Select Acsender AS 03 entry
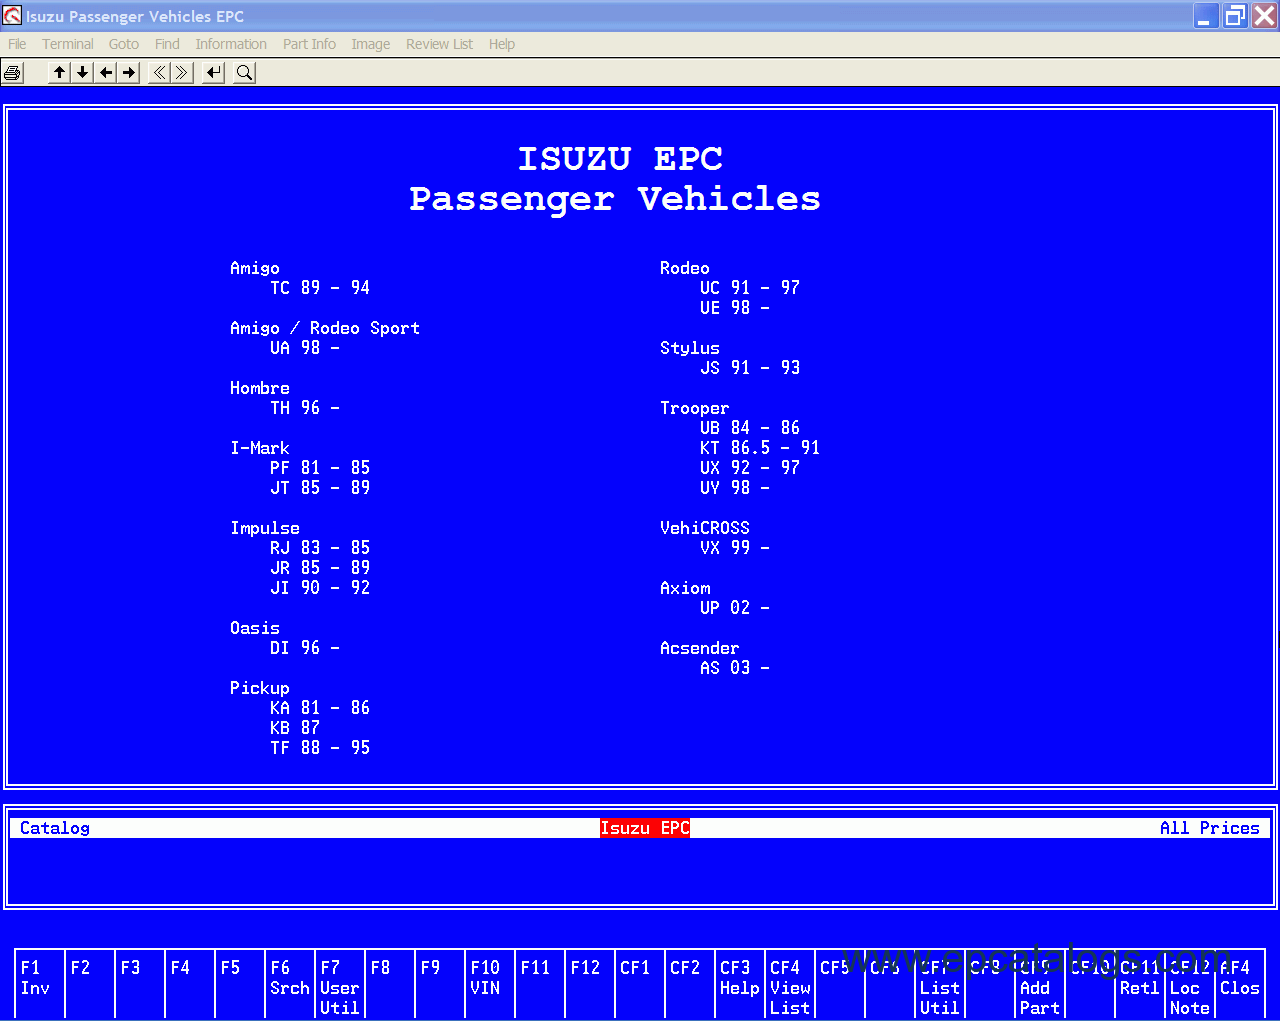Screen dimensions: 1280x1021 pos(735,668)
